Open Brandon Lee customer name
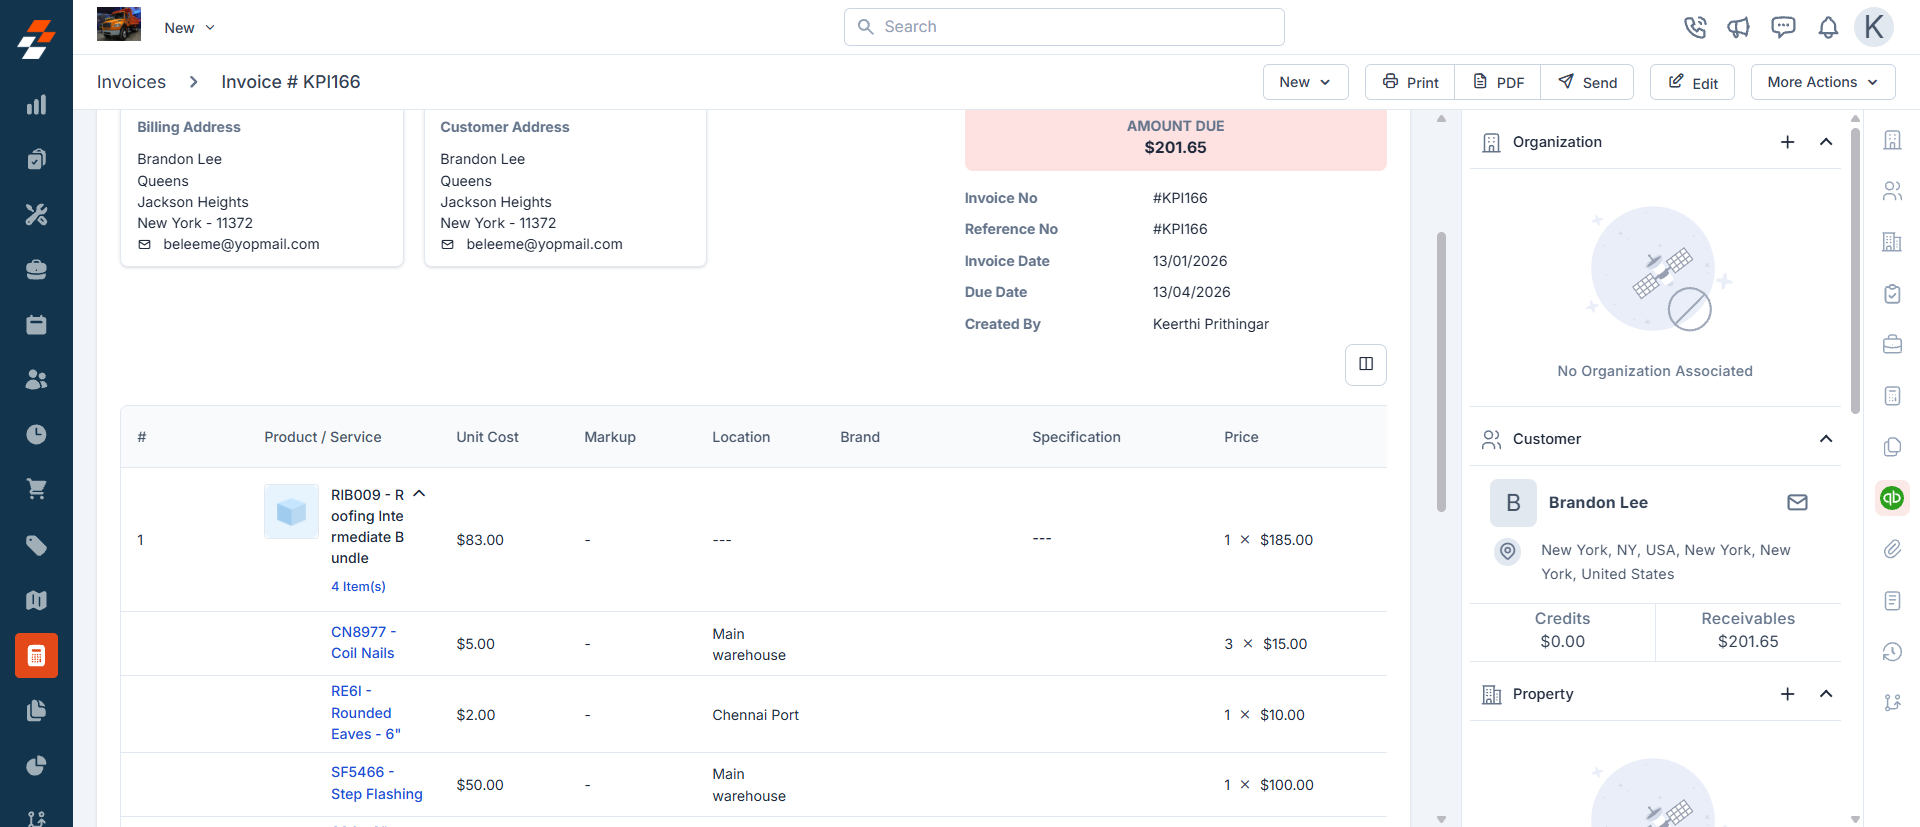The image size is (1920, 827). pyautogui.click(x=1598, y=503)
